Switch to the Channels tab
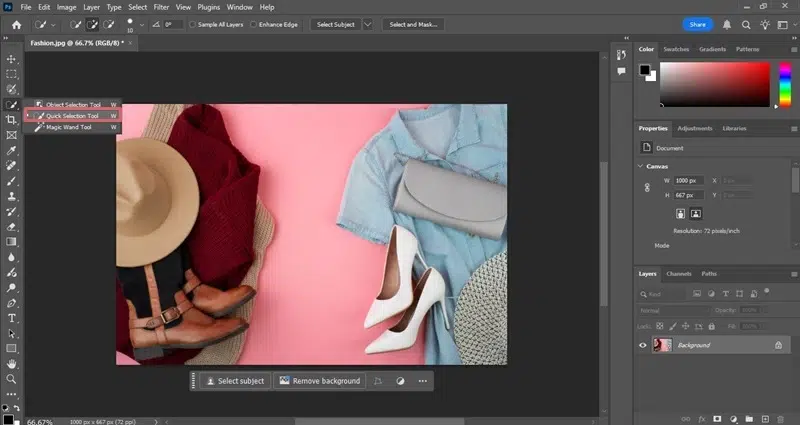 (x=679, y=273)
